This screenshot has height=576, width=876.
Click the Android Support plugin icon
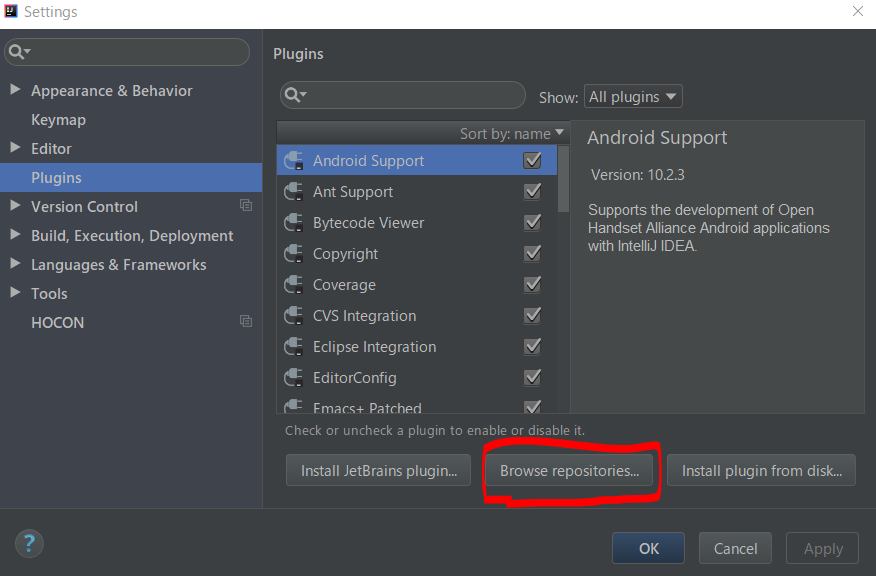(x=293, y=161)
